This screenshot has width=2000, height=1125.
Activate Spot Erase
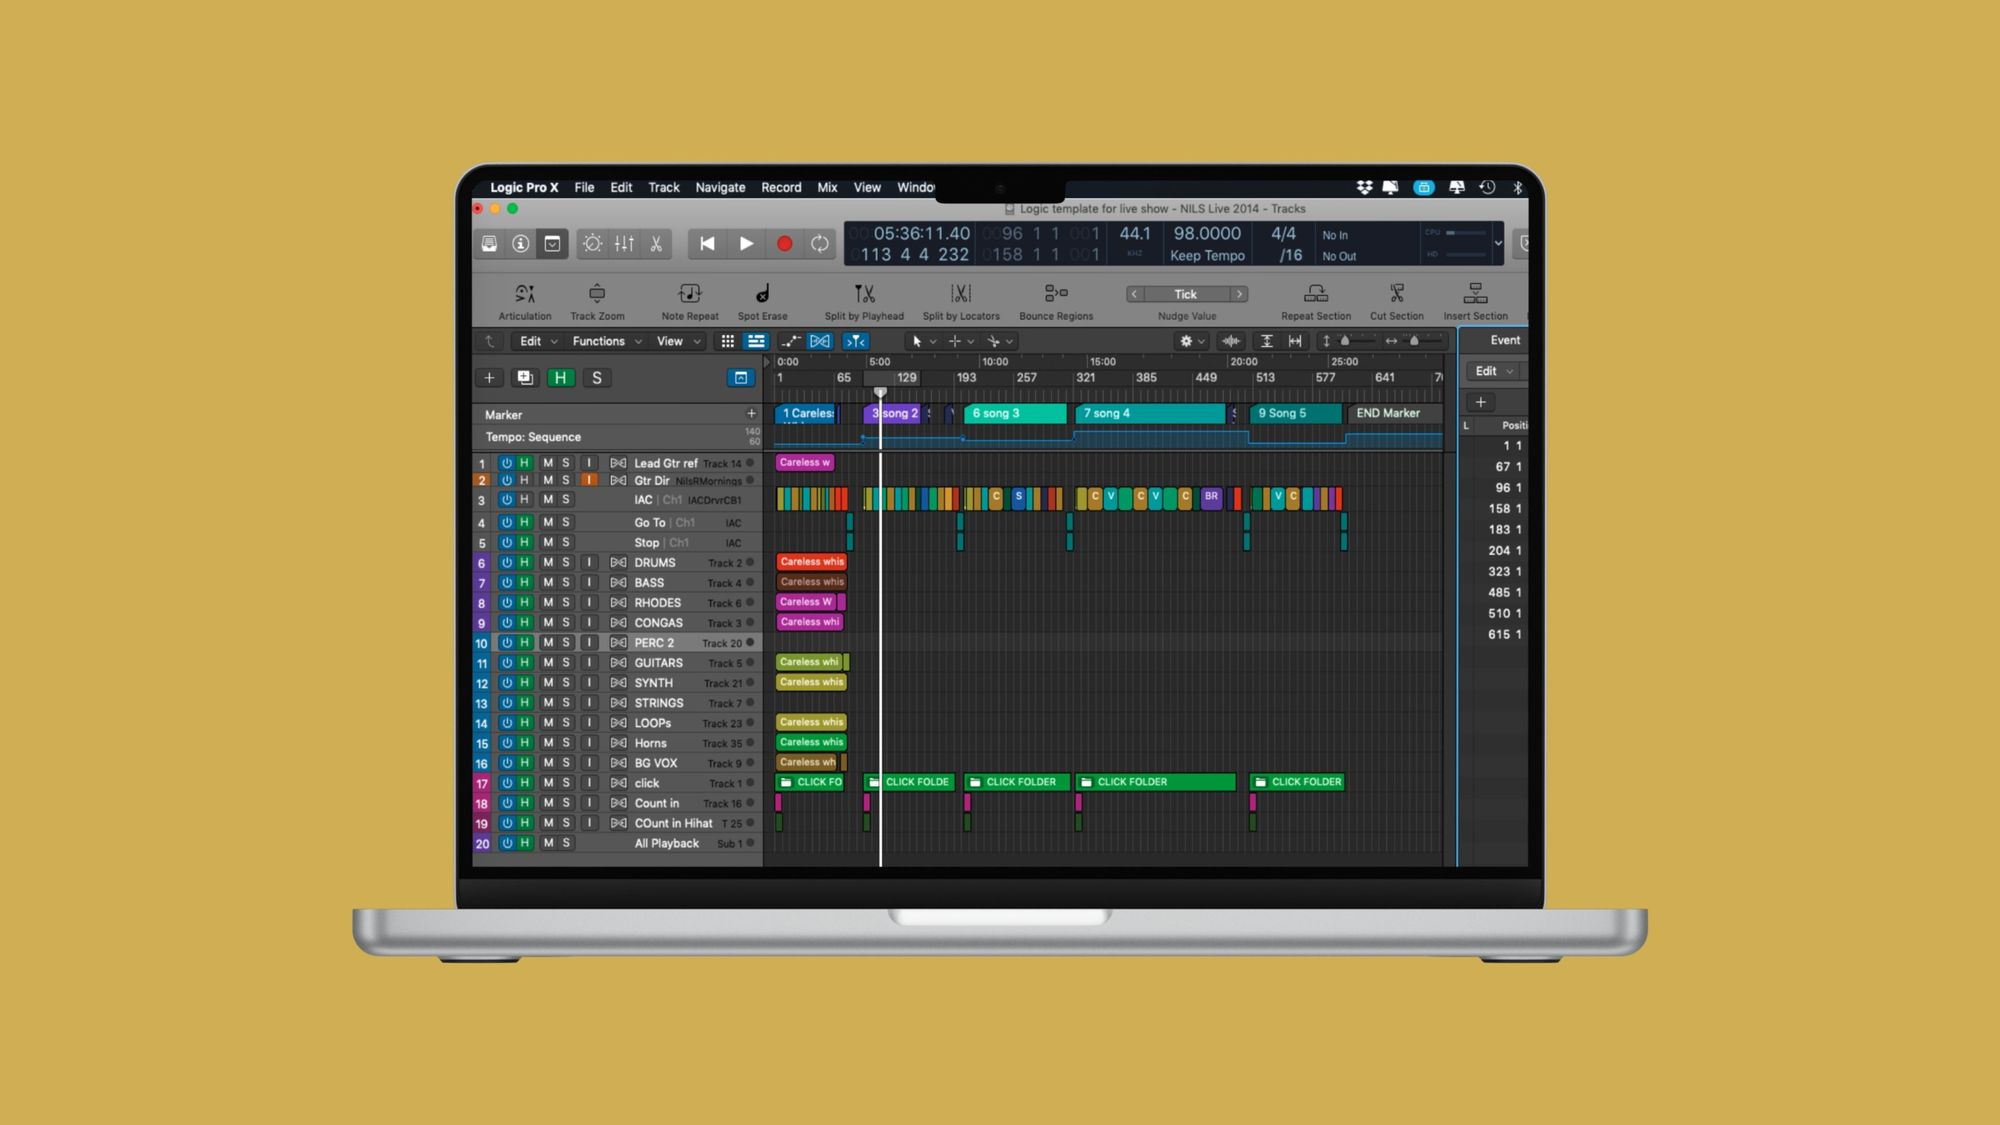click(x=763, y=294)
